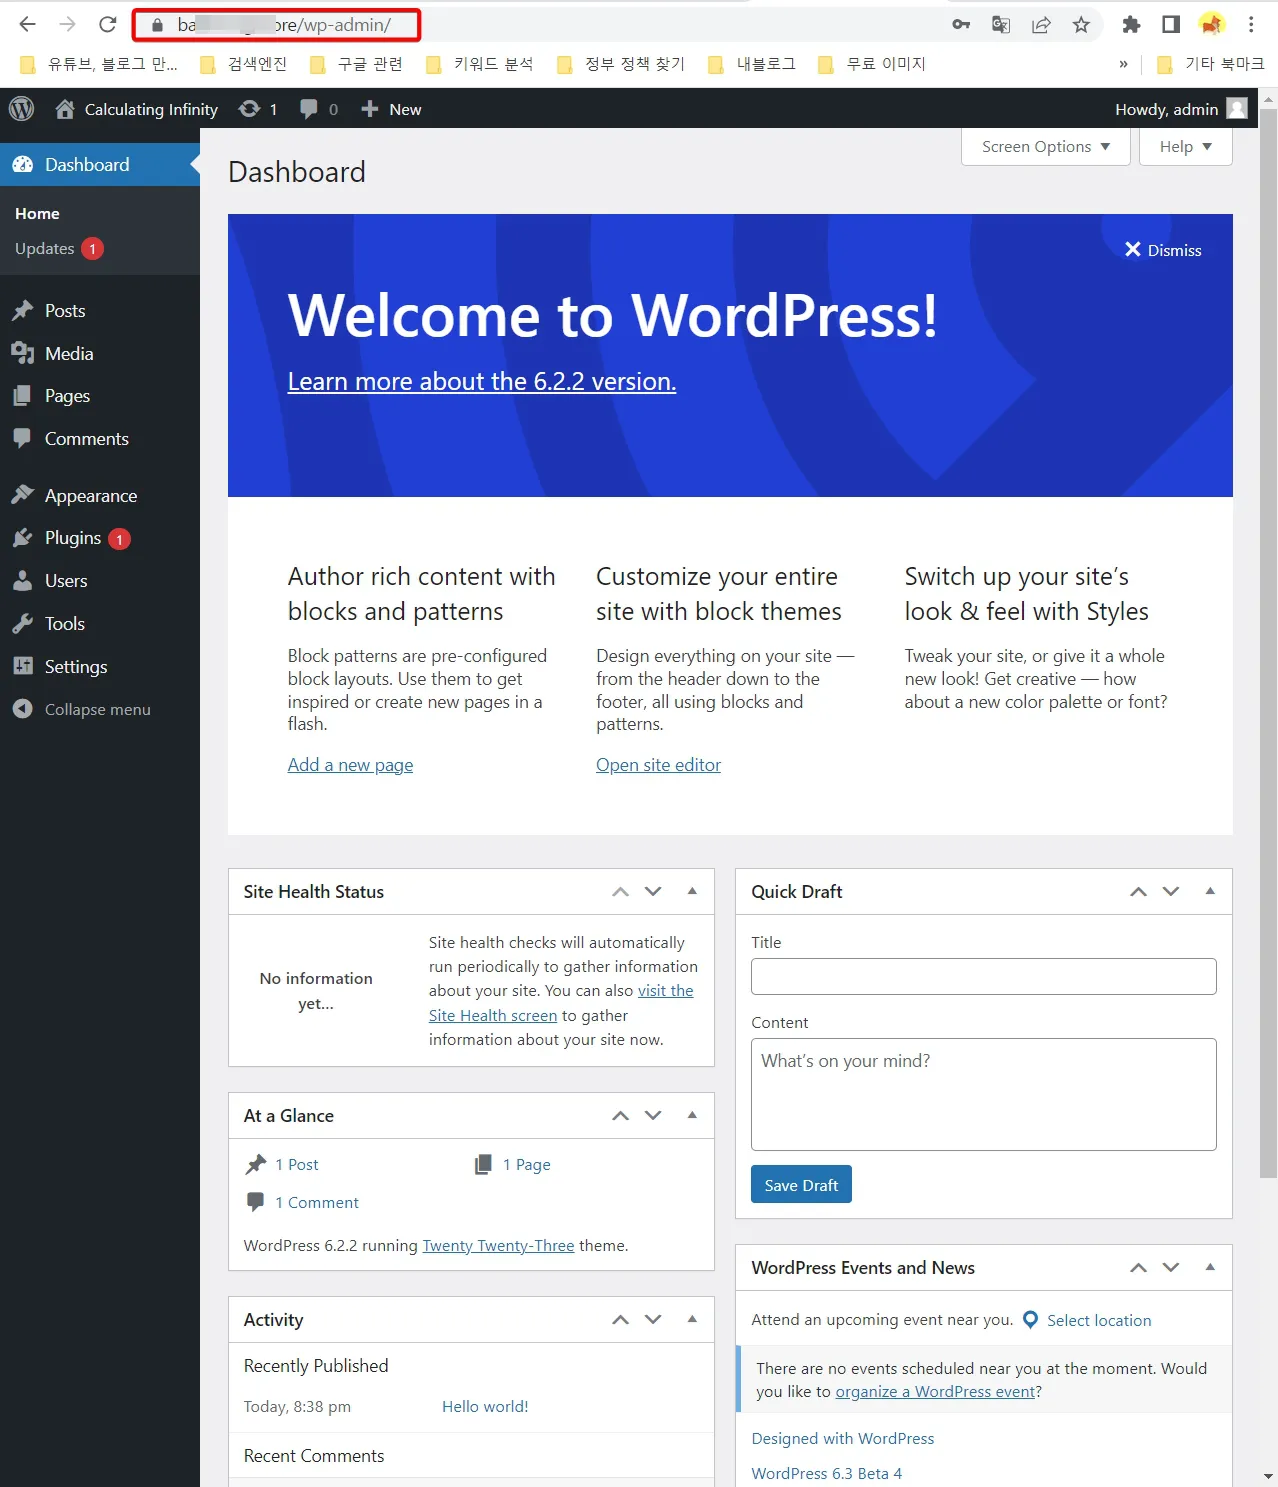Click the Select location pin icon
Screen dimensions: 1278x1487
(1030, 1320)
